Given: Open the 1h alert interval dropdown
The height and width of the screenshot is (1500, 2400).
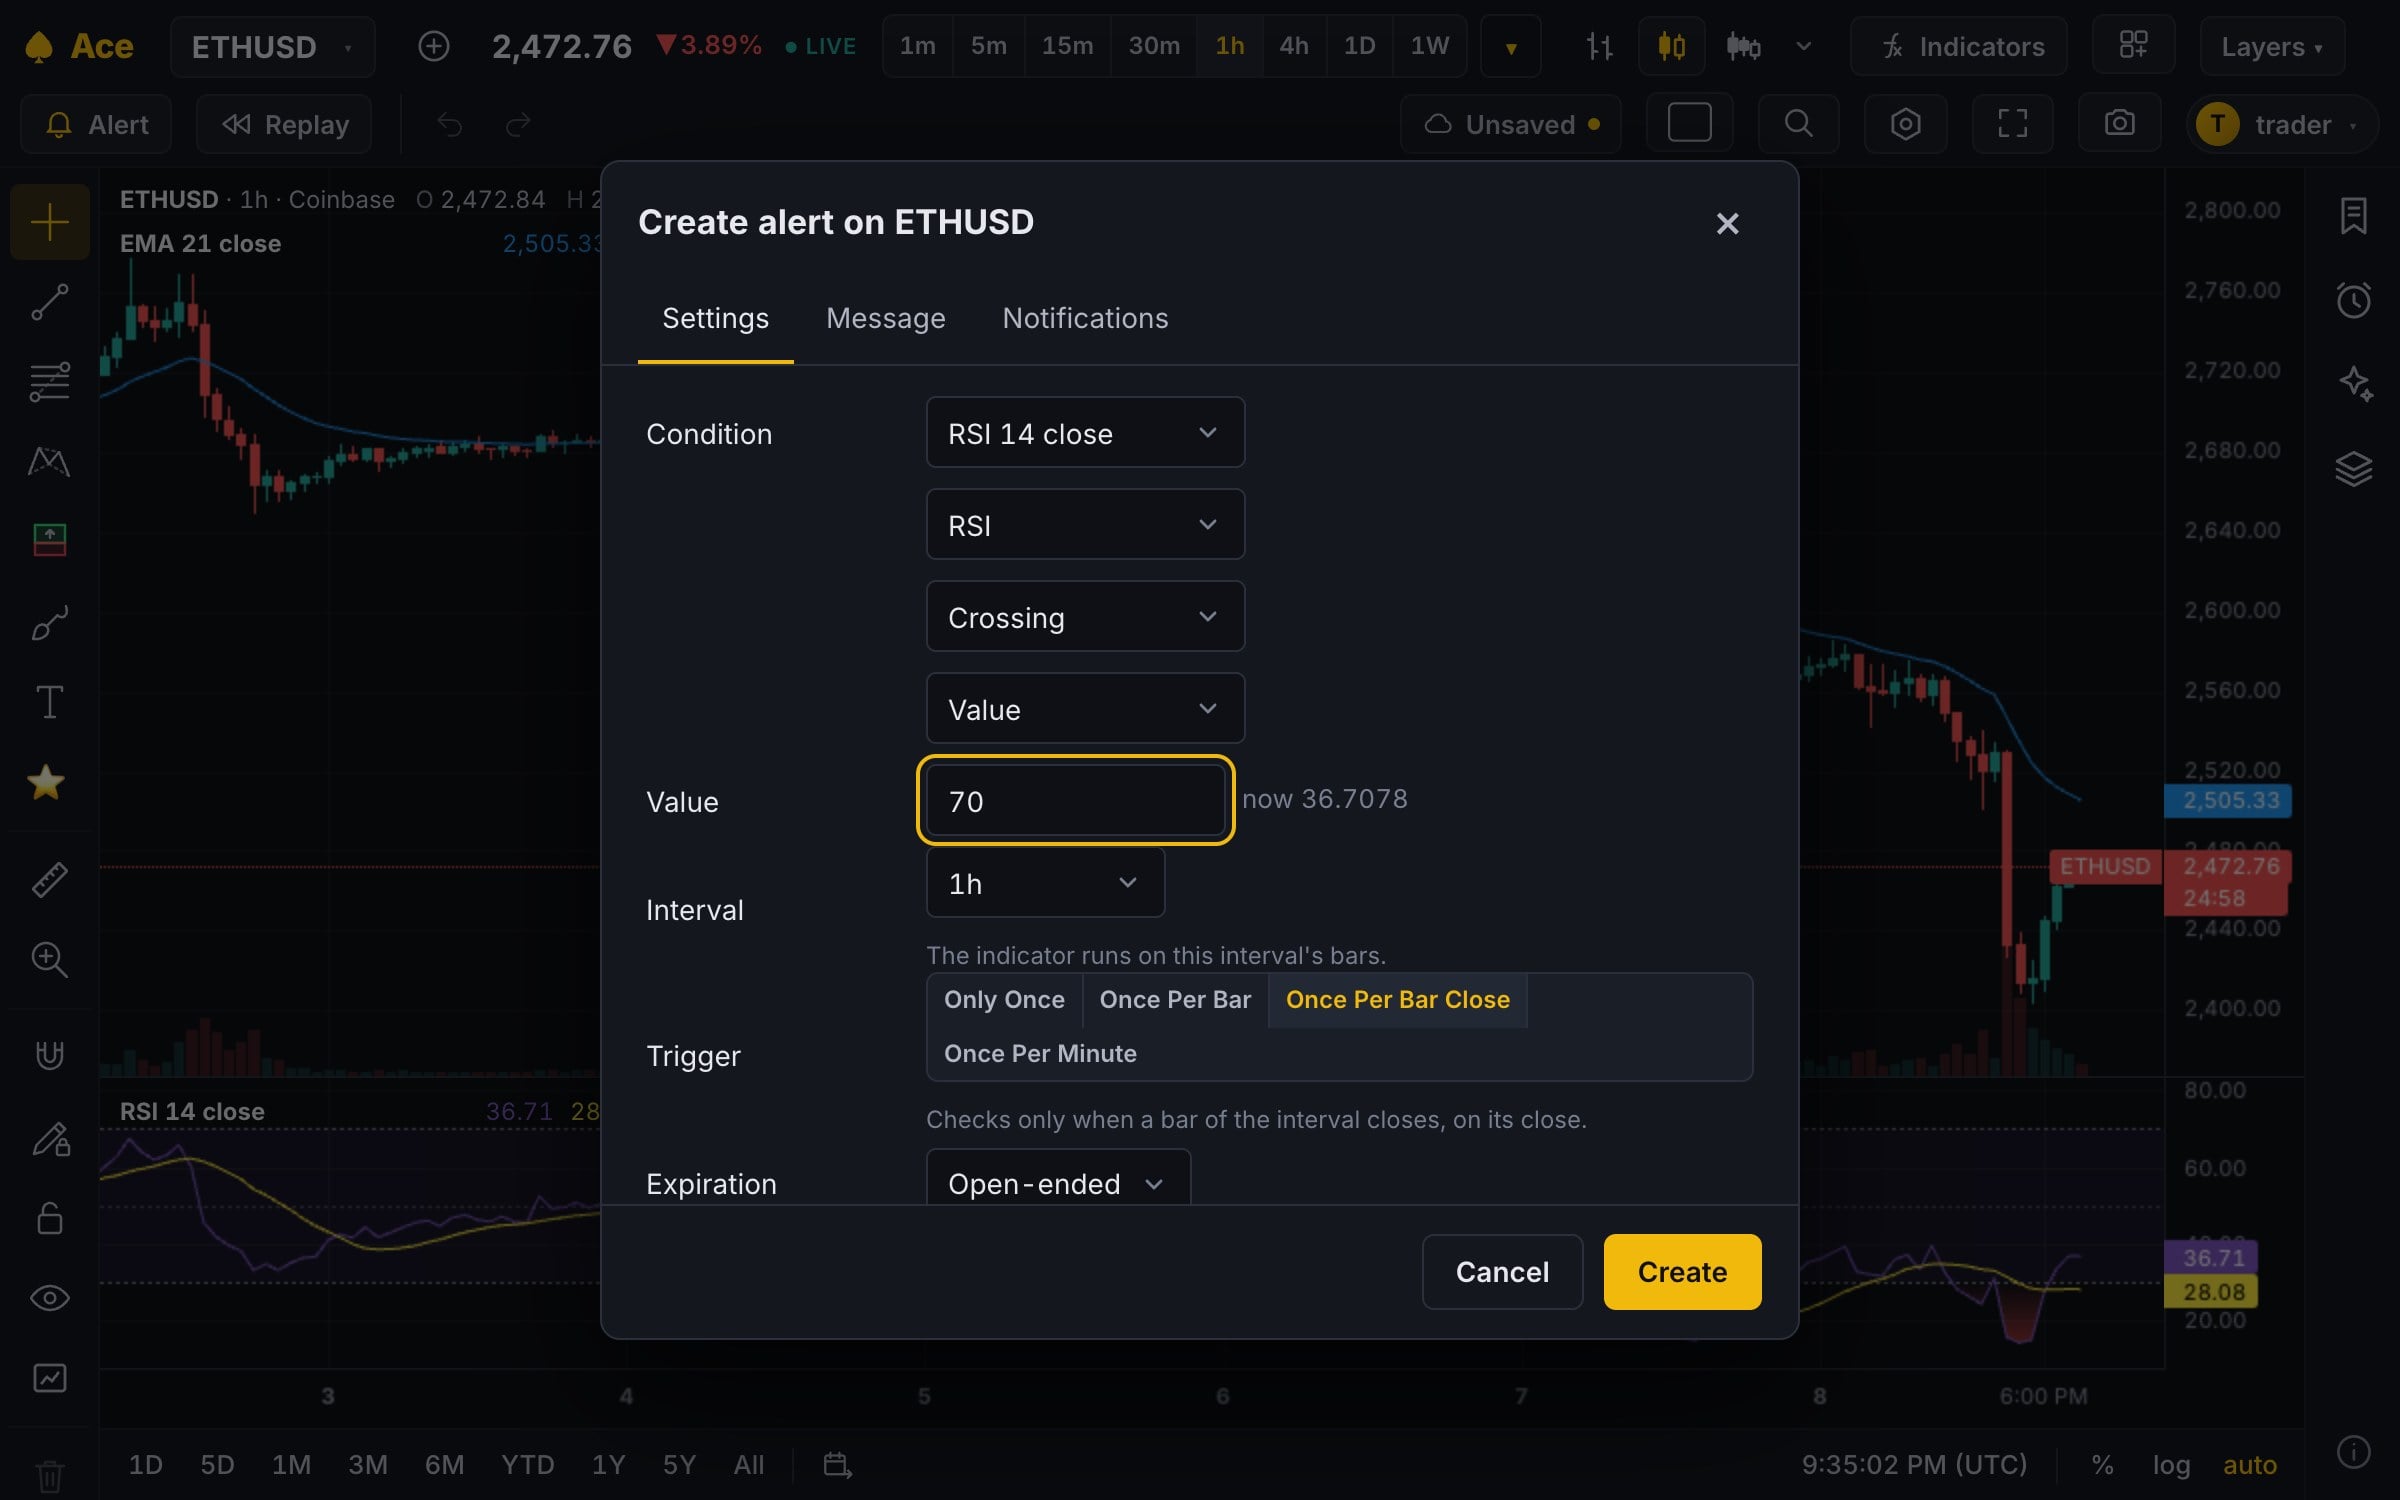Looking at the screenshot, I should coord(1045,883).
